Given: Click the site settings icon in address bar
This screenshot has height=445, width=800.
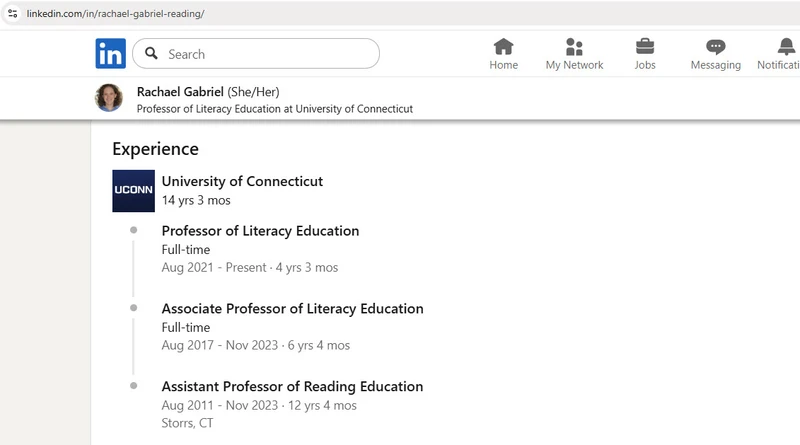Looking at the screenshot, I should [x=13, y=14].
